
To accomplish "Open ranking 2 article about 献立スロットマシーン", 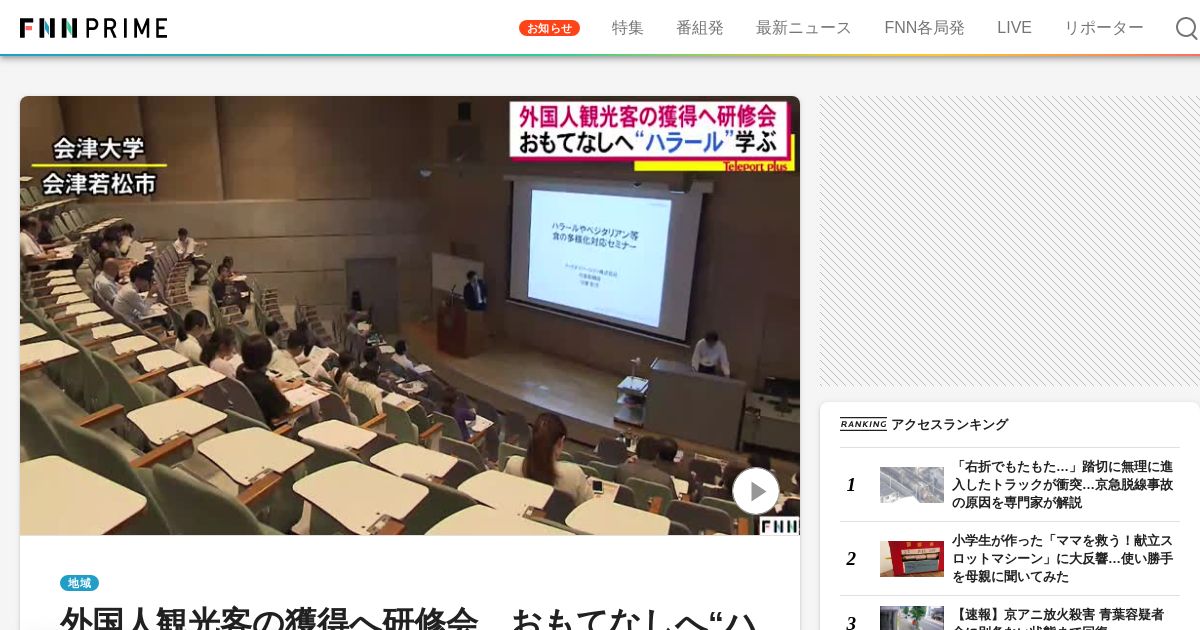I will [1063, 559].
